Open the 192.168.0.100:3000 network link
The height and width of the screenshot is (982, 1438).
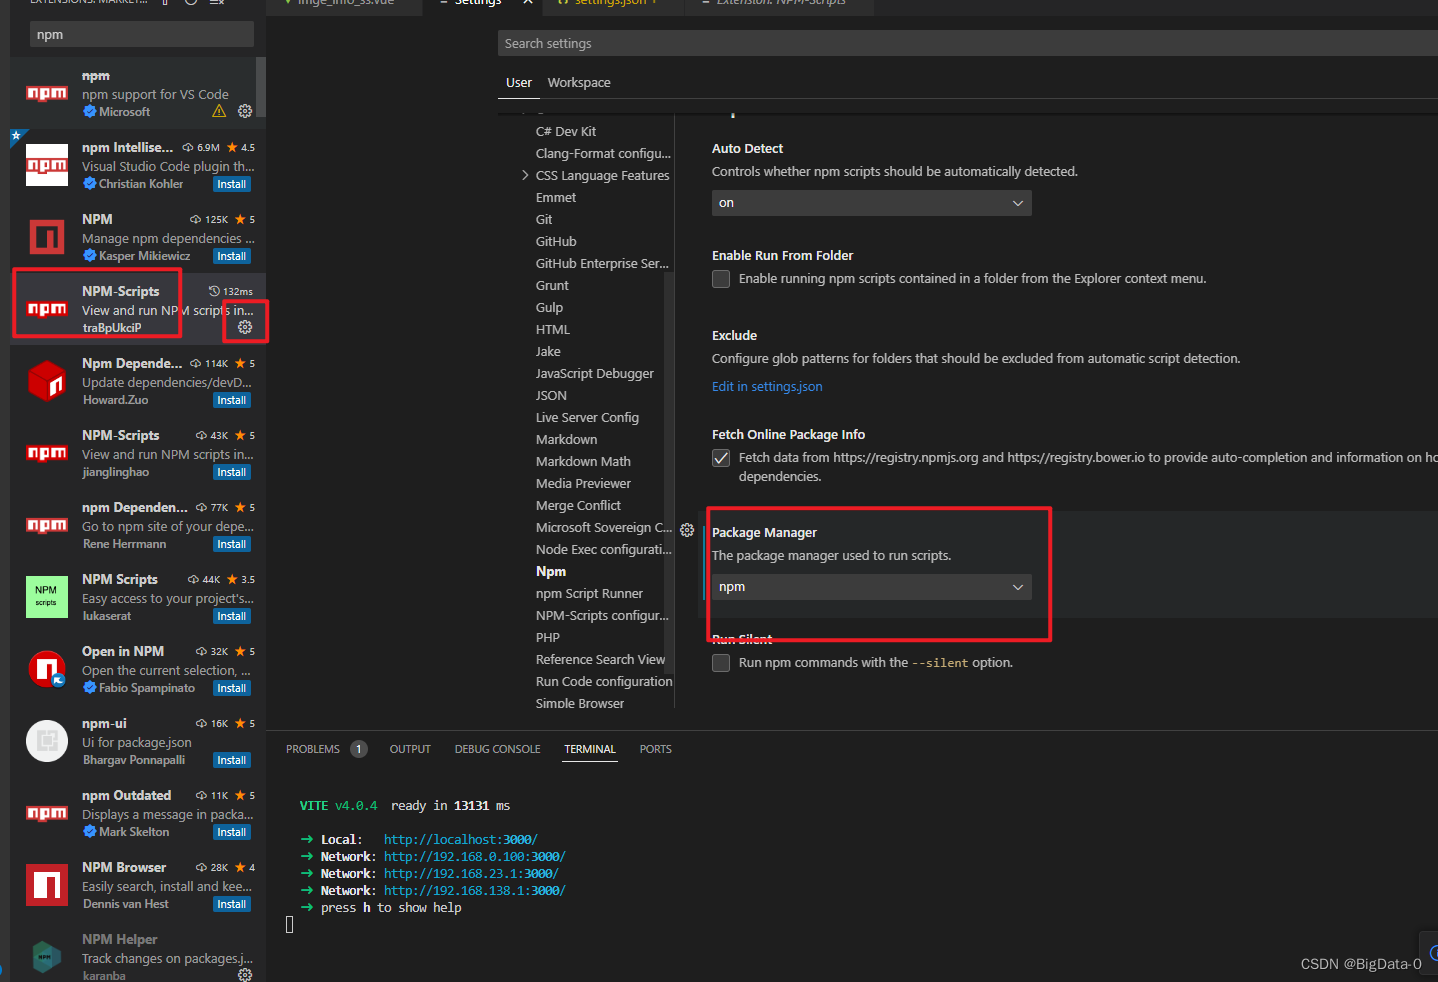(x=475, y=857)
